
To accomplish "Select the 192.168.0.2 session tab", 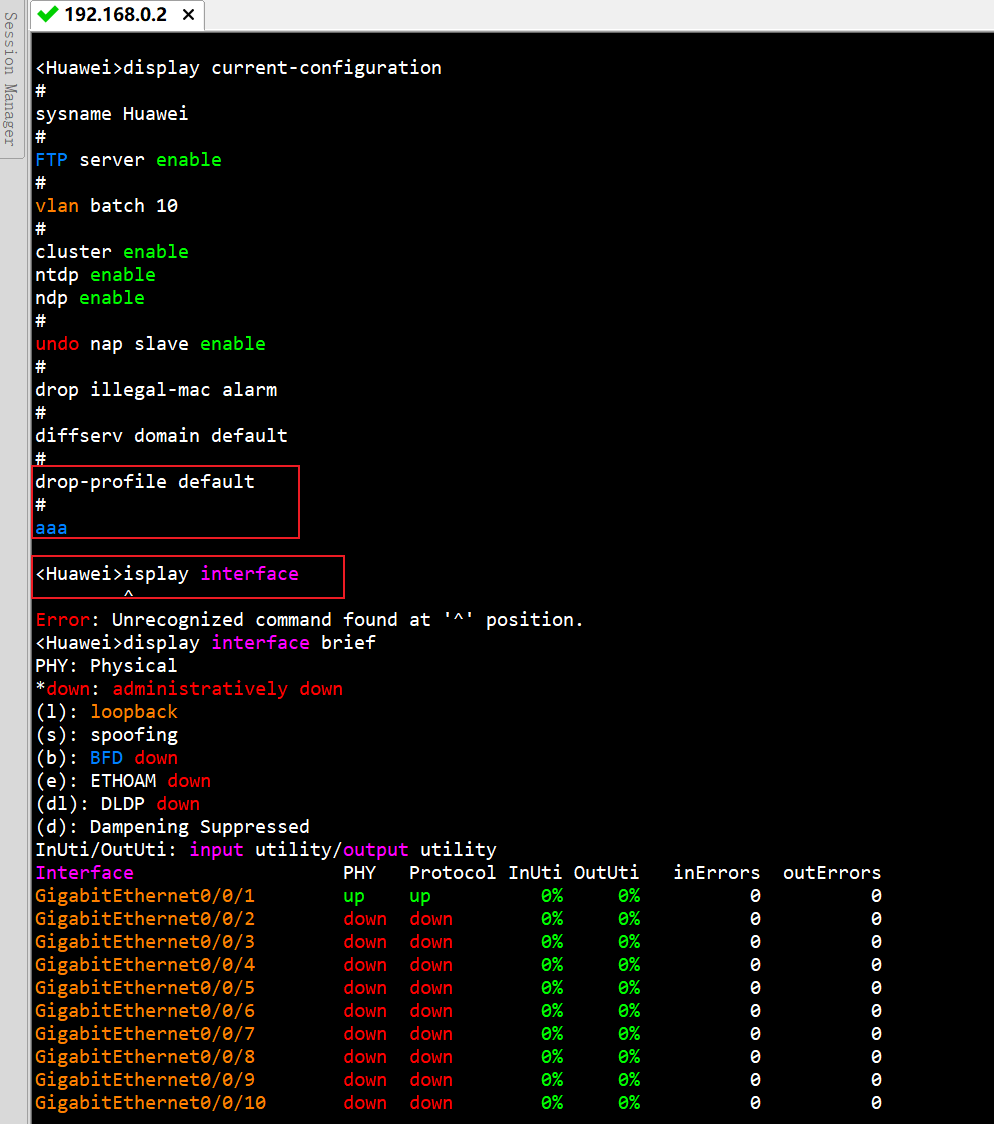I will pyautogui.click(x=117, y=15).
